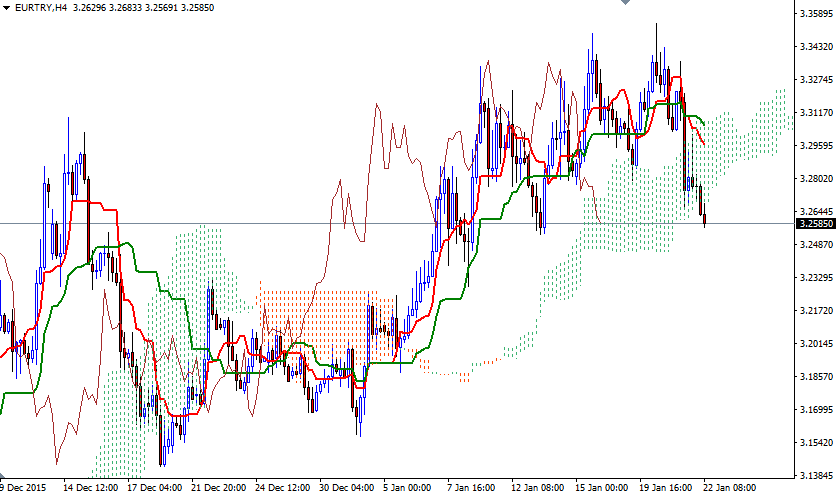
Task: Click the horizontal current price line
Action: [397, 223]
